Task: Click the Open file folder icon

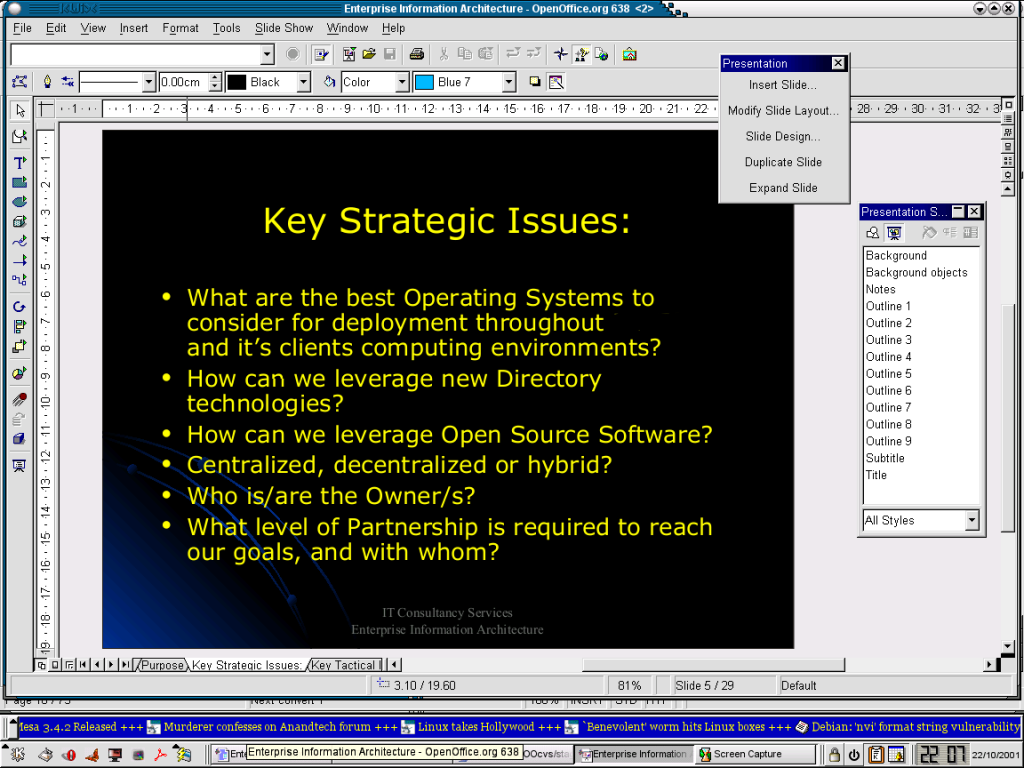Action: 369,54
